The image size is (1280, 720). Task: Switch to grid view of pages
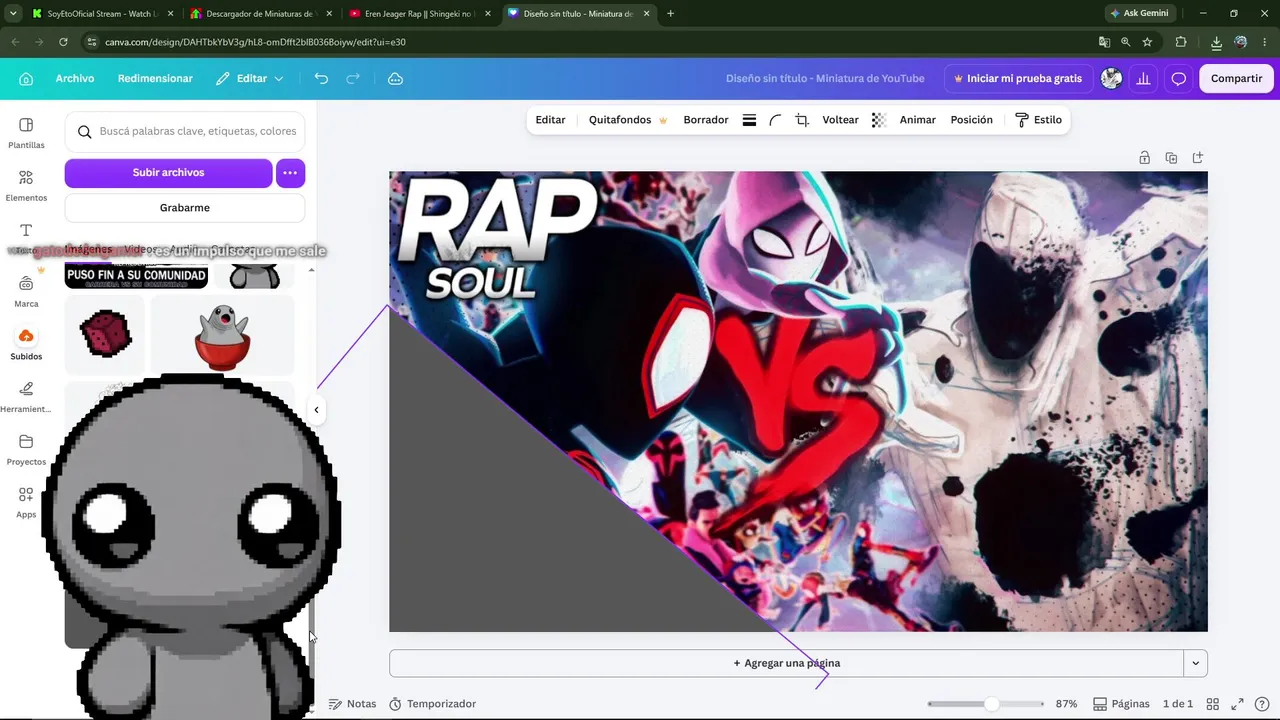click(1212, 704)
